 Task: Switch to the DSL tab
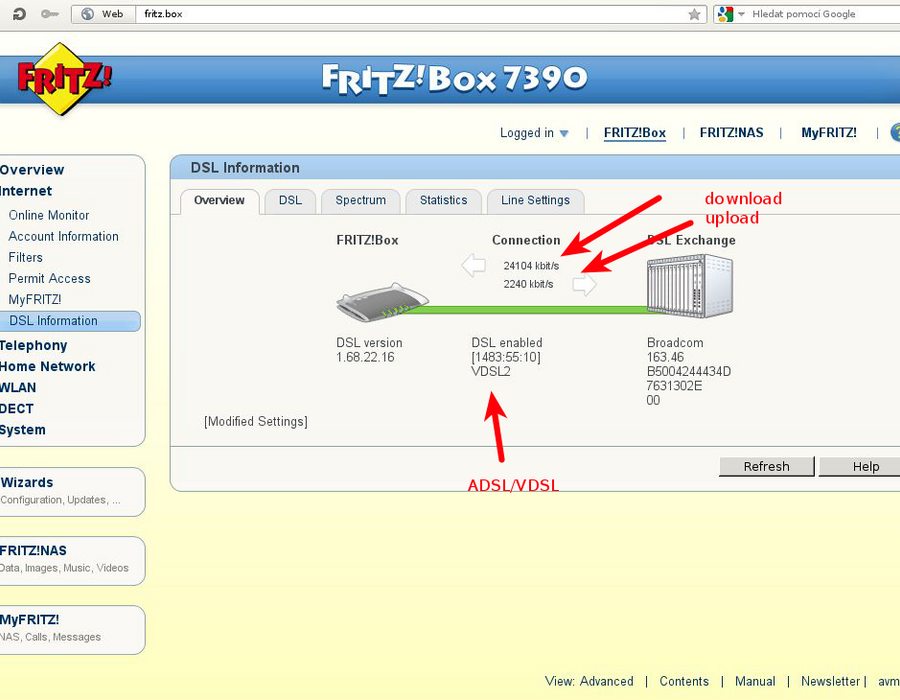point(290,200)
